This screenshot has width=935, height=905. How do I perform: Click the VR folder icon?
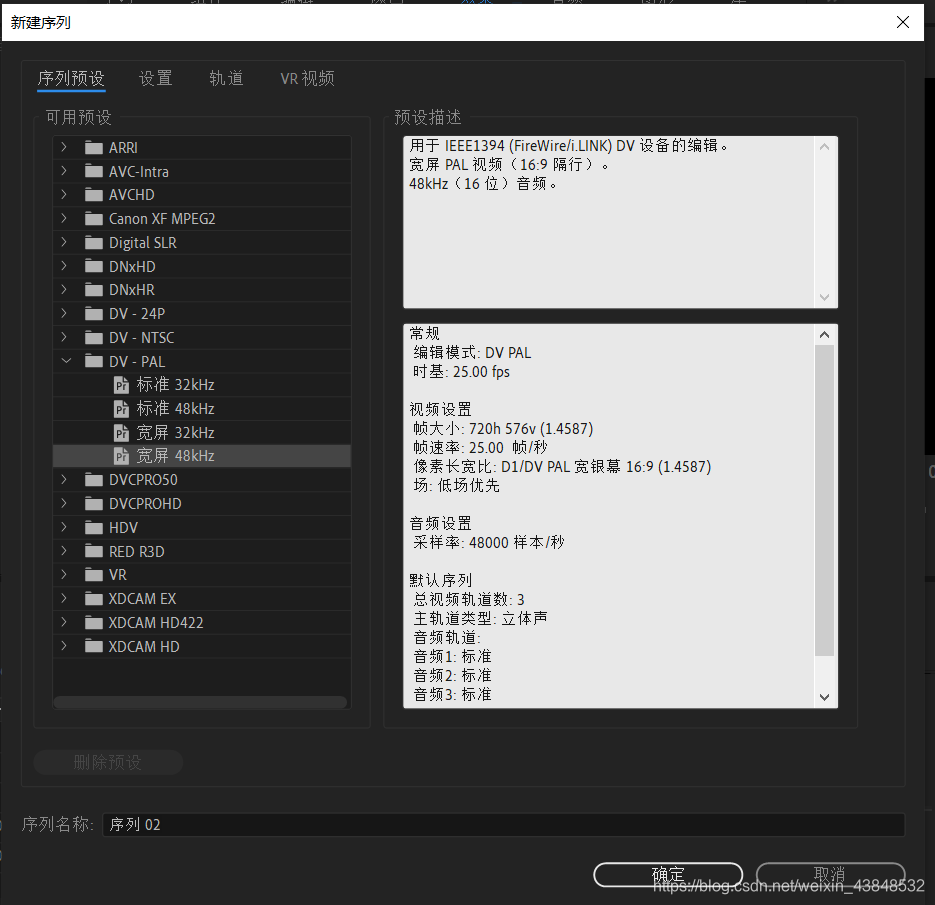click(x=94, y=575)
